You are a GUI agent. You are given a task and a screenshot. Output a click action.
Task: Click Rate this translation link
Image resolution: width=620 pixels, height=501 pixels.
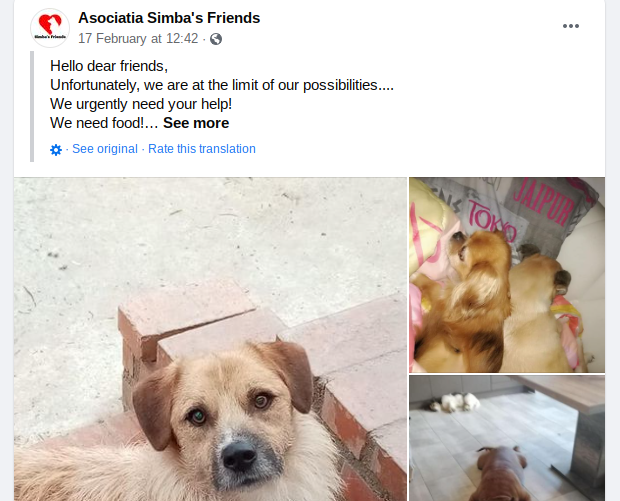pos(202,149)
